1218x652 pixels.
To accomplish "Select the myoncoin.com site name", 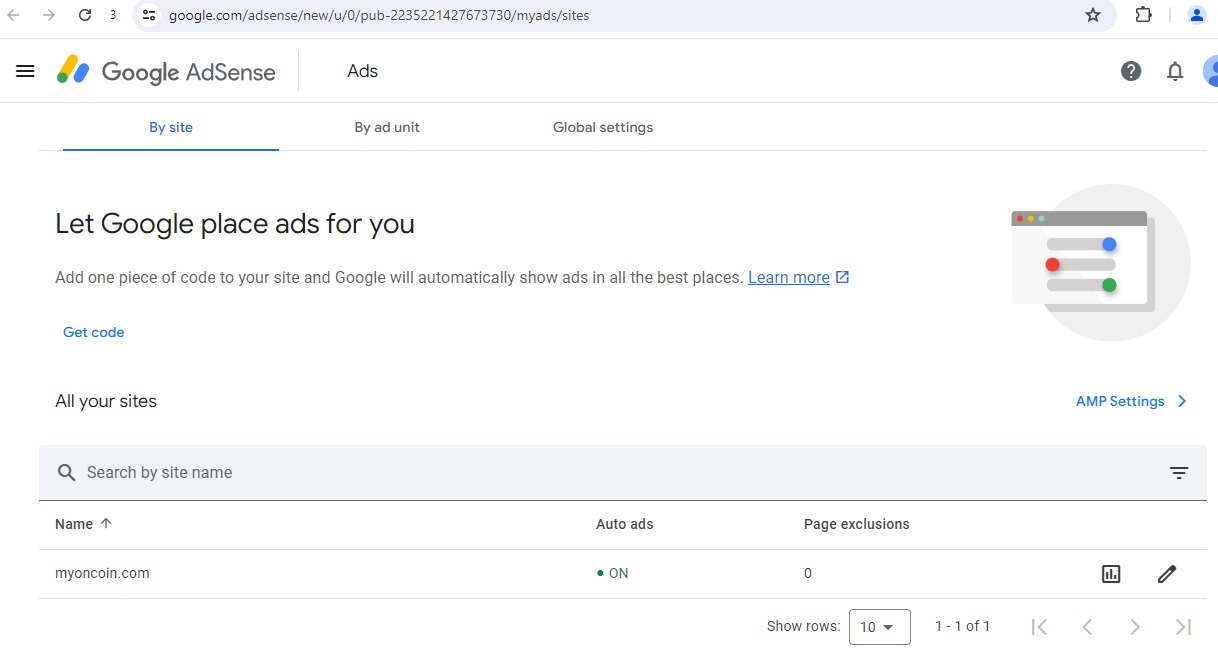I will coord(102,574).
